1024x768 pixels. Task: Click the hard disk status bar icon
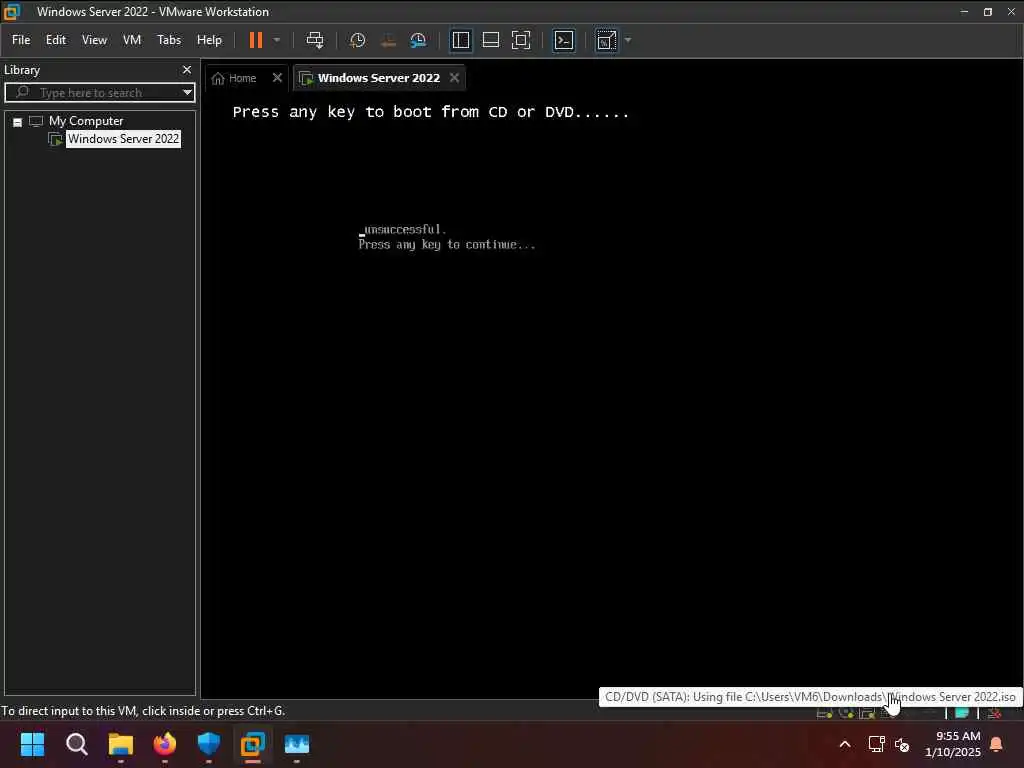(x=824, y=713)
